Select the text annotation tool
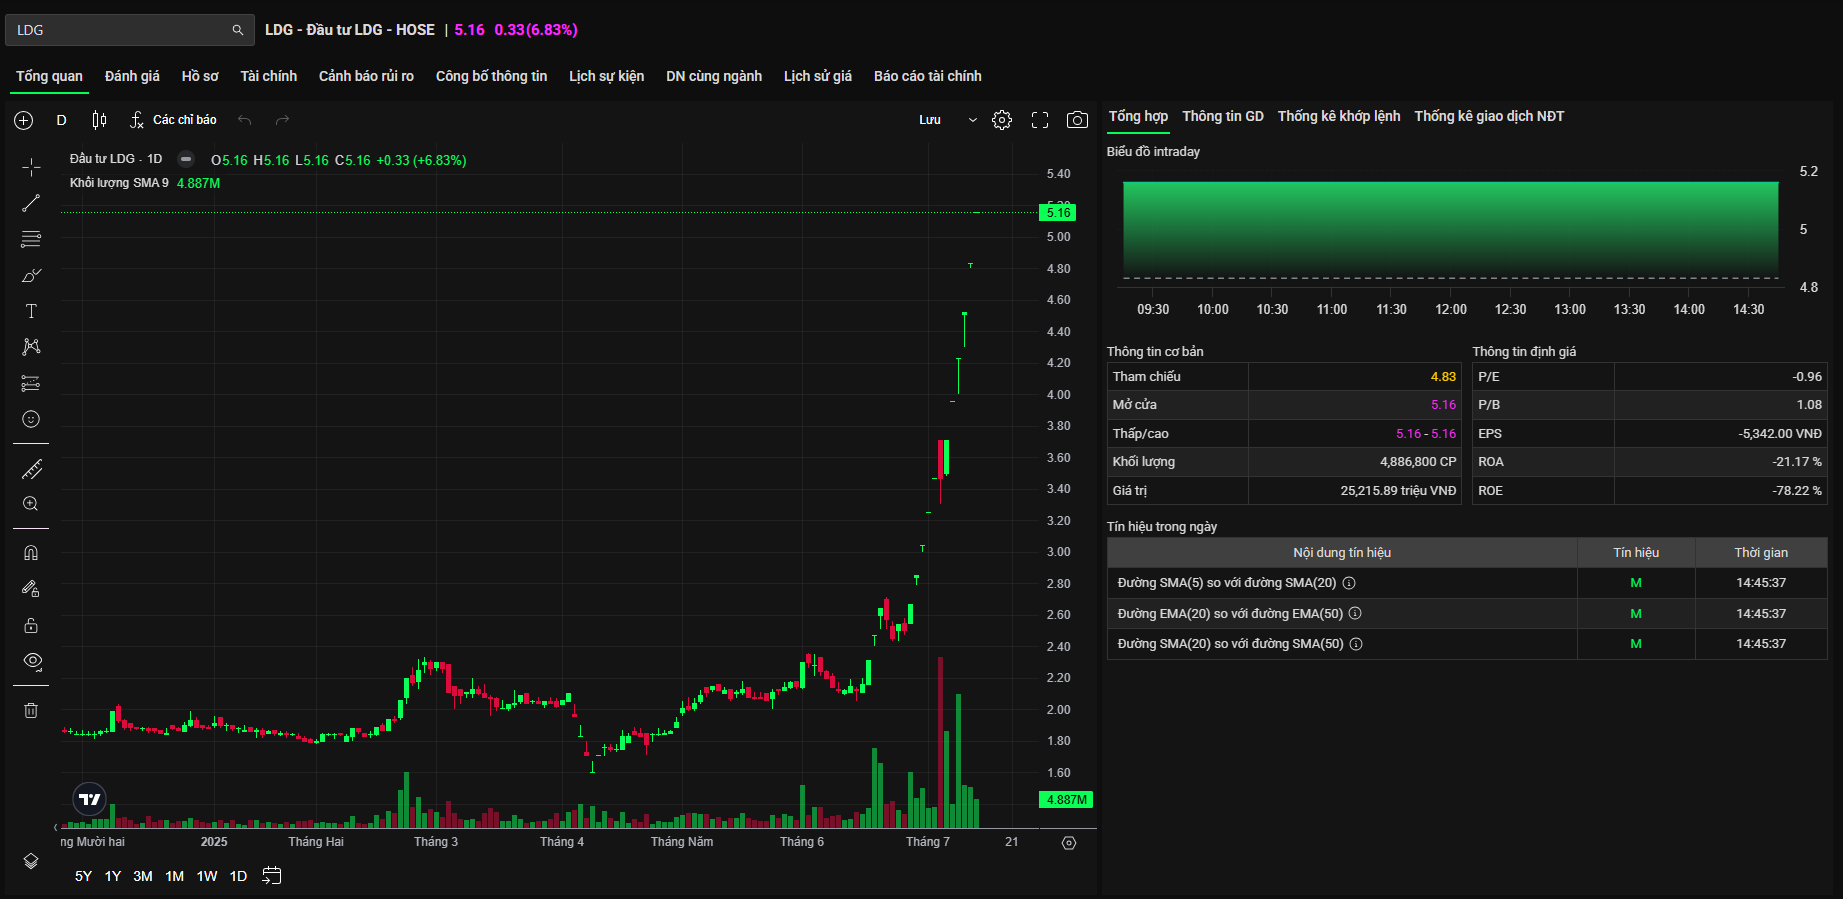The width and height of the screenshot is (1843, 899). point(31,311)
